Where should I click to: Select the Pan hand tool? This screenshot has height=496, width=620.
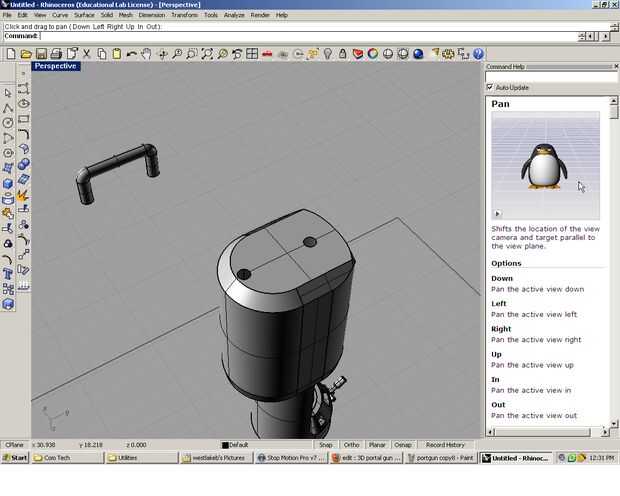tap(146, 54)
